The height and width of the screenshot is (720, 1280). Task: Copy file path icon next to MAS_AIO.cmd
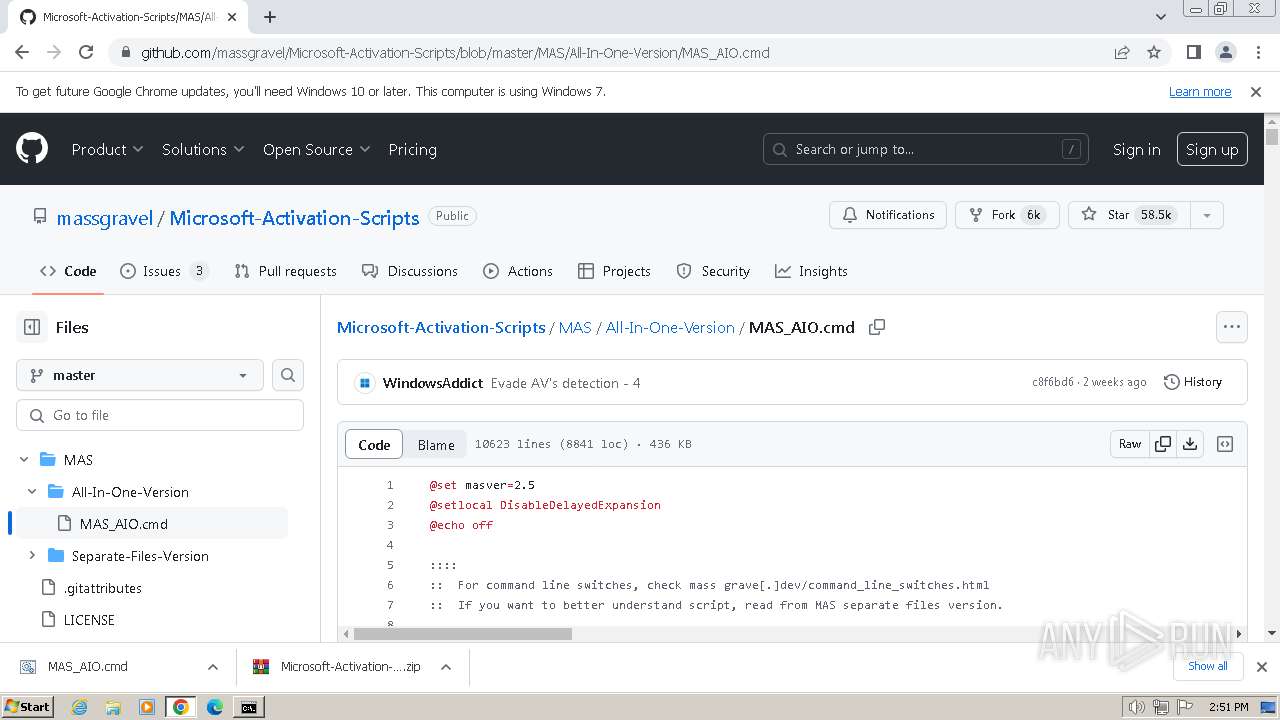click(x=877, y=327)
